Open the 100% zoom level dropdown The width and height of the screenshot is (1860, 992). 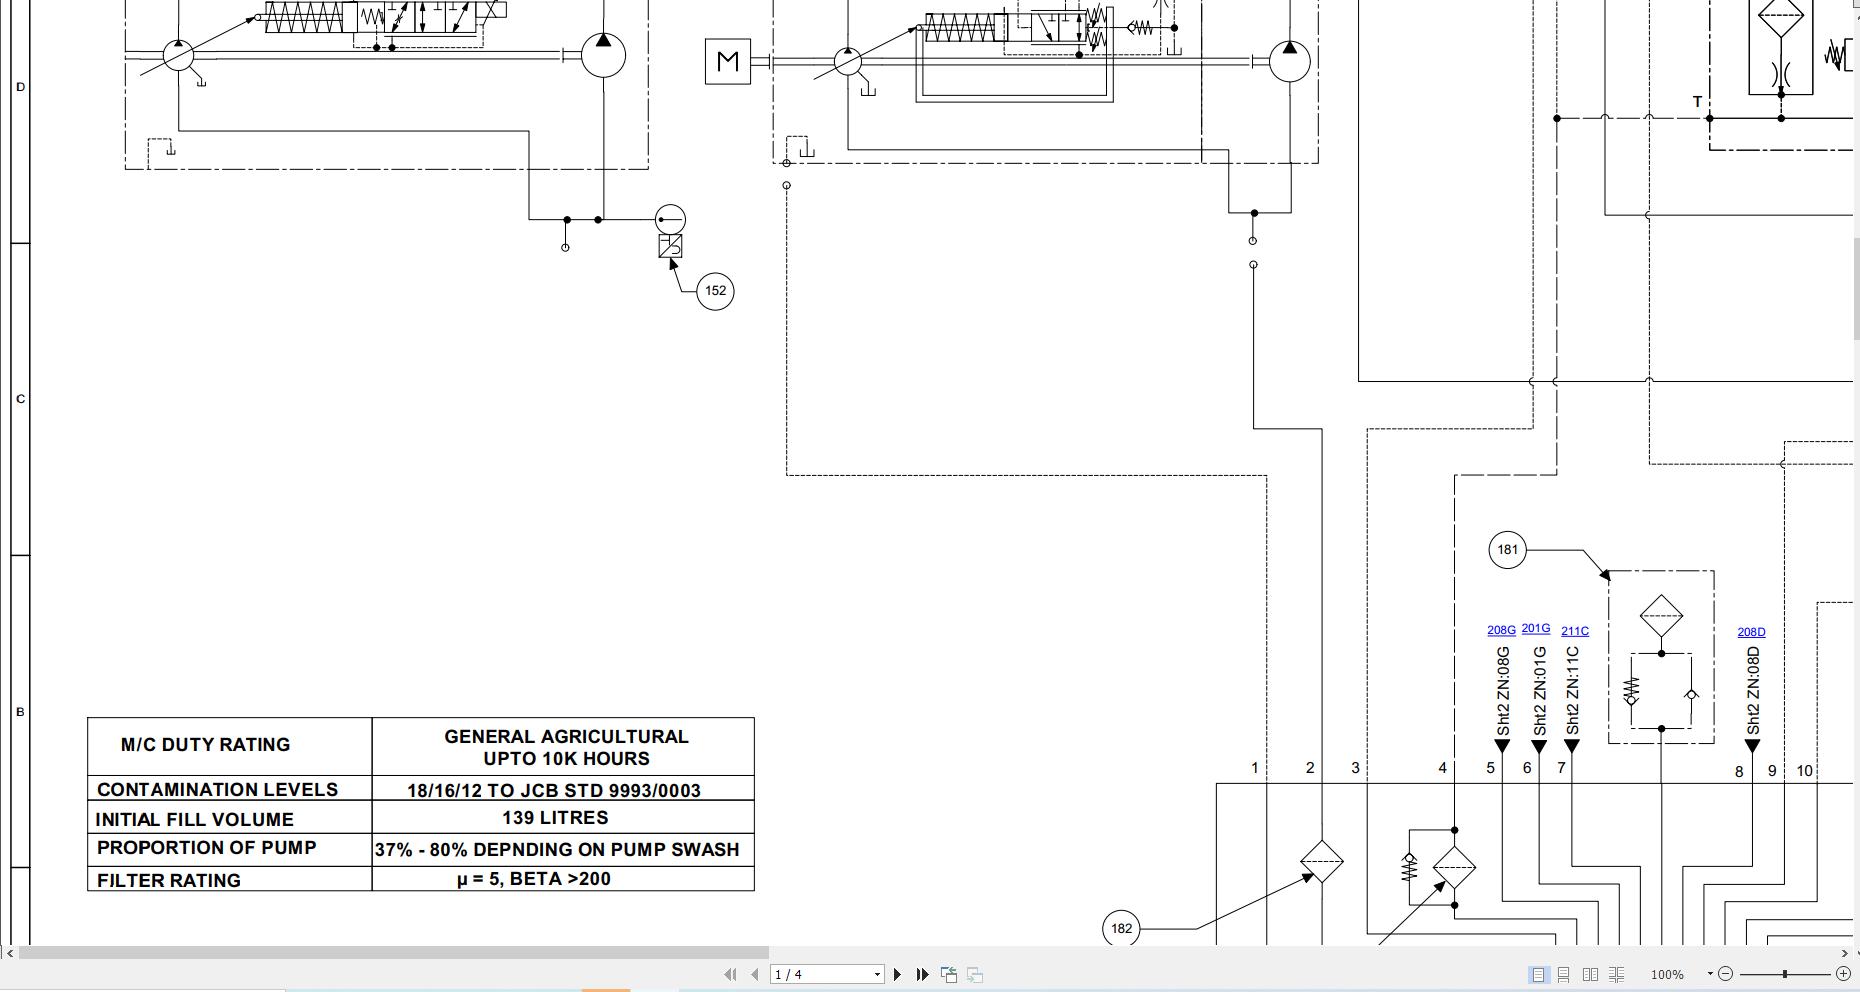coord(1710,973)
